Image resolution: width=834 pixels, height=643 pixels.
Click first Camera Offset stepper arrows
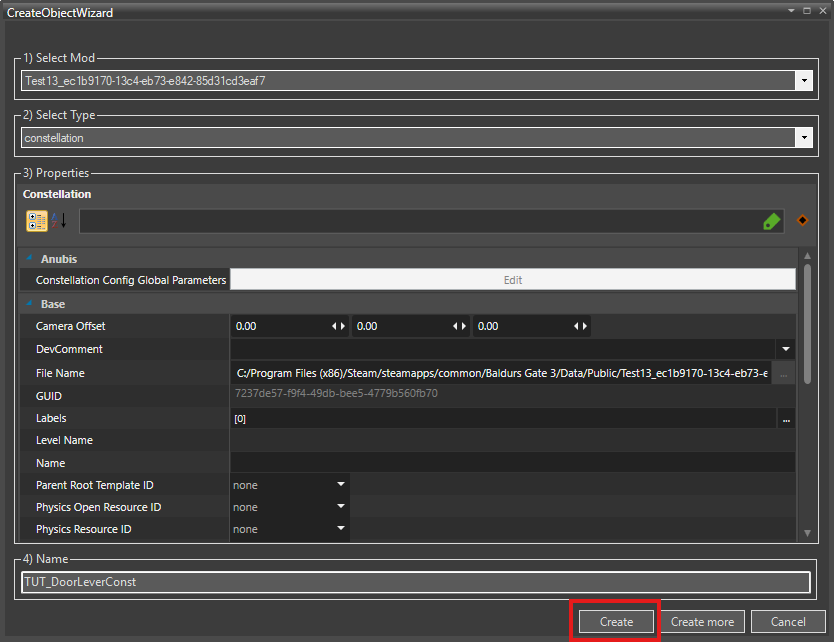pyautogui.click(x=339, y=326)
